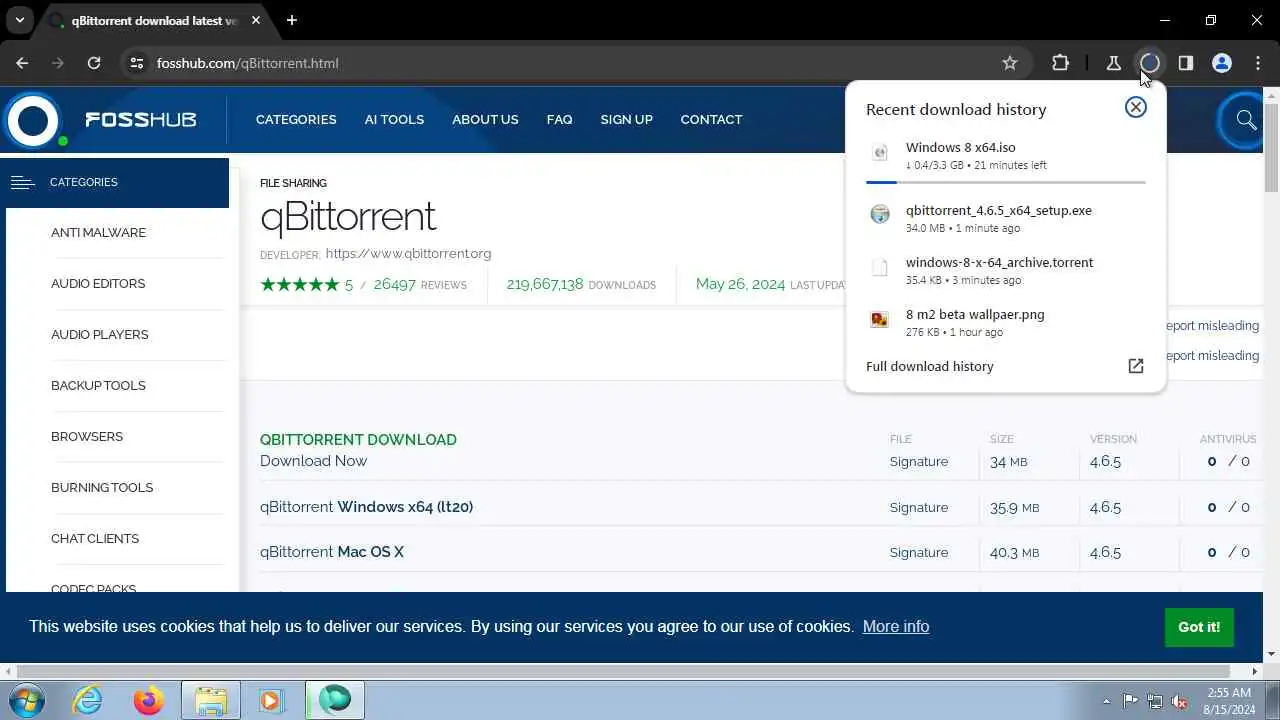The image size is (1280, 720).
Task: Open ABOUT US navigation item
Action: (485, 119)
